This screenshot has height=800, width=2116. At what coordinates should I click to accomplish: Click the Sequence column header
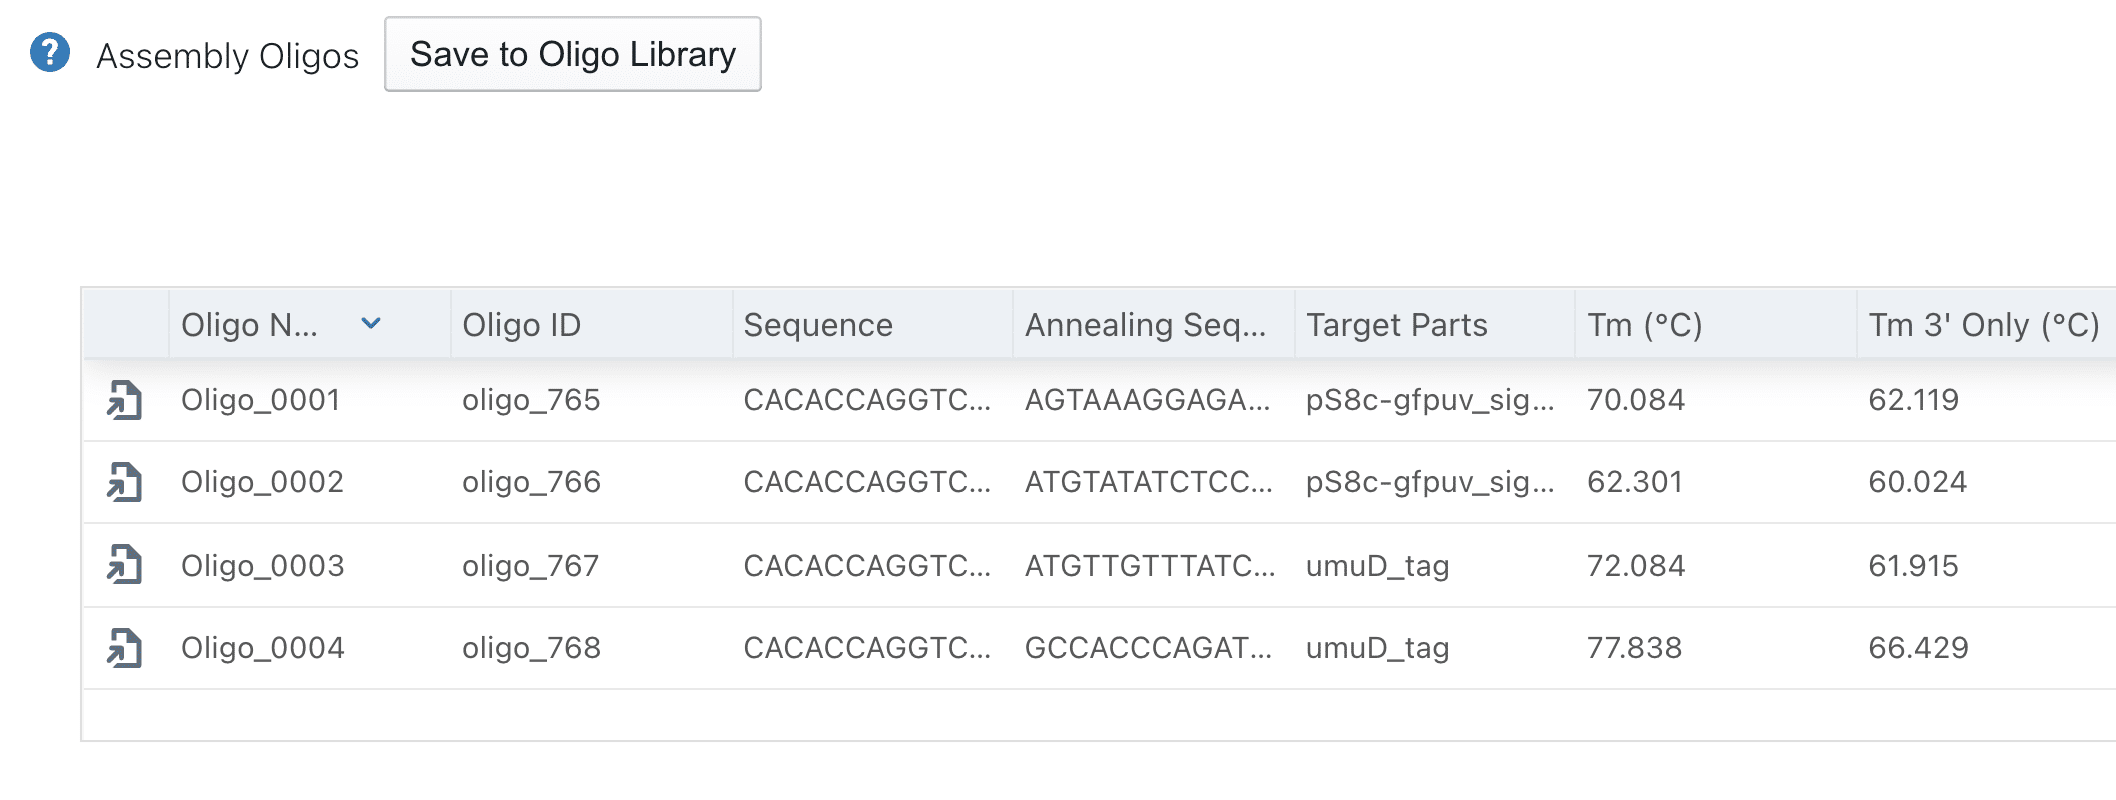coord(817,325)
